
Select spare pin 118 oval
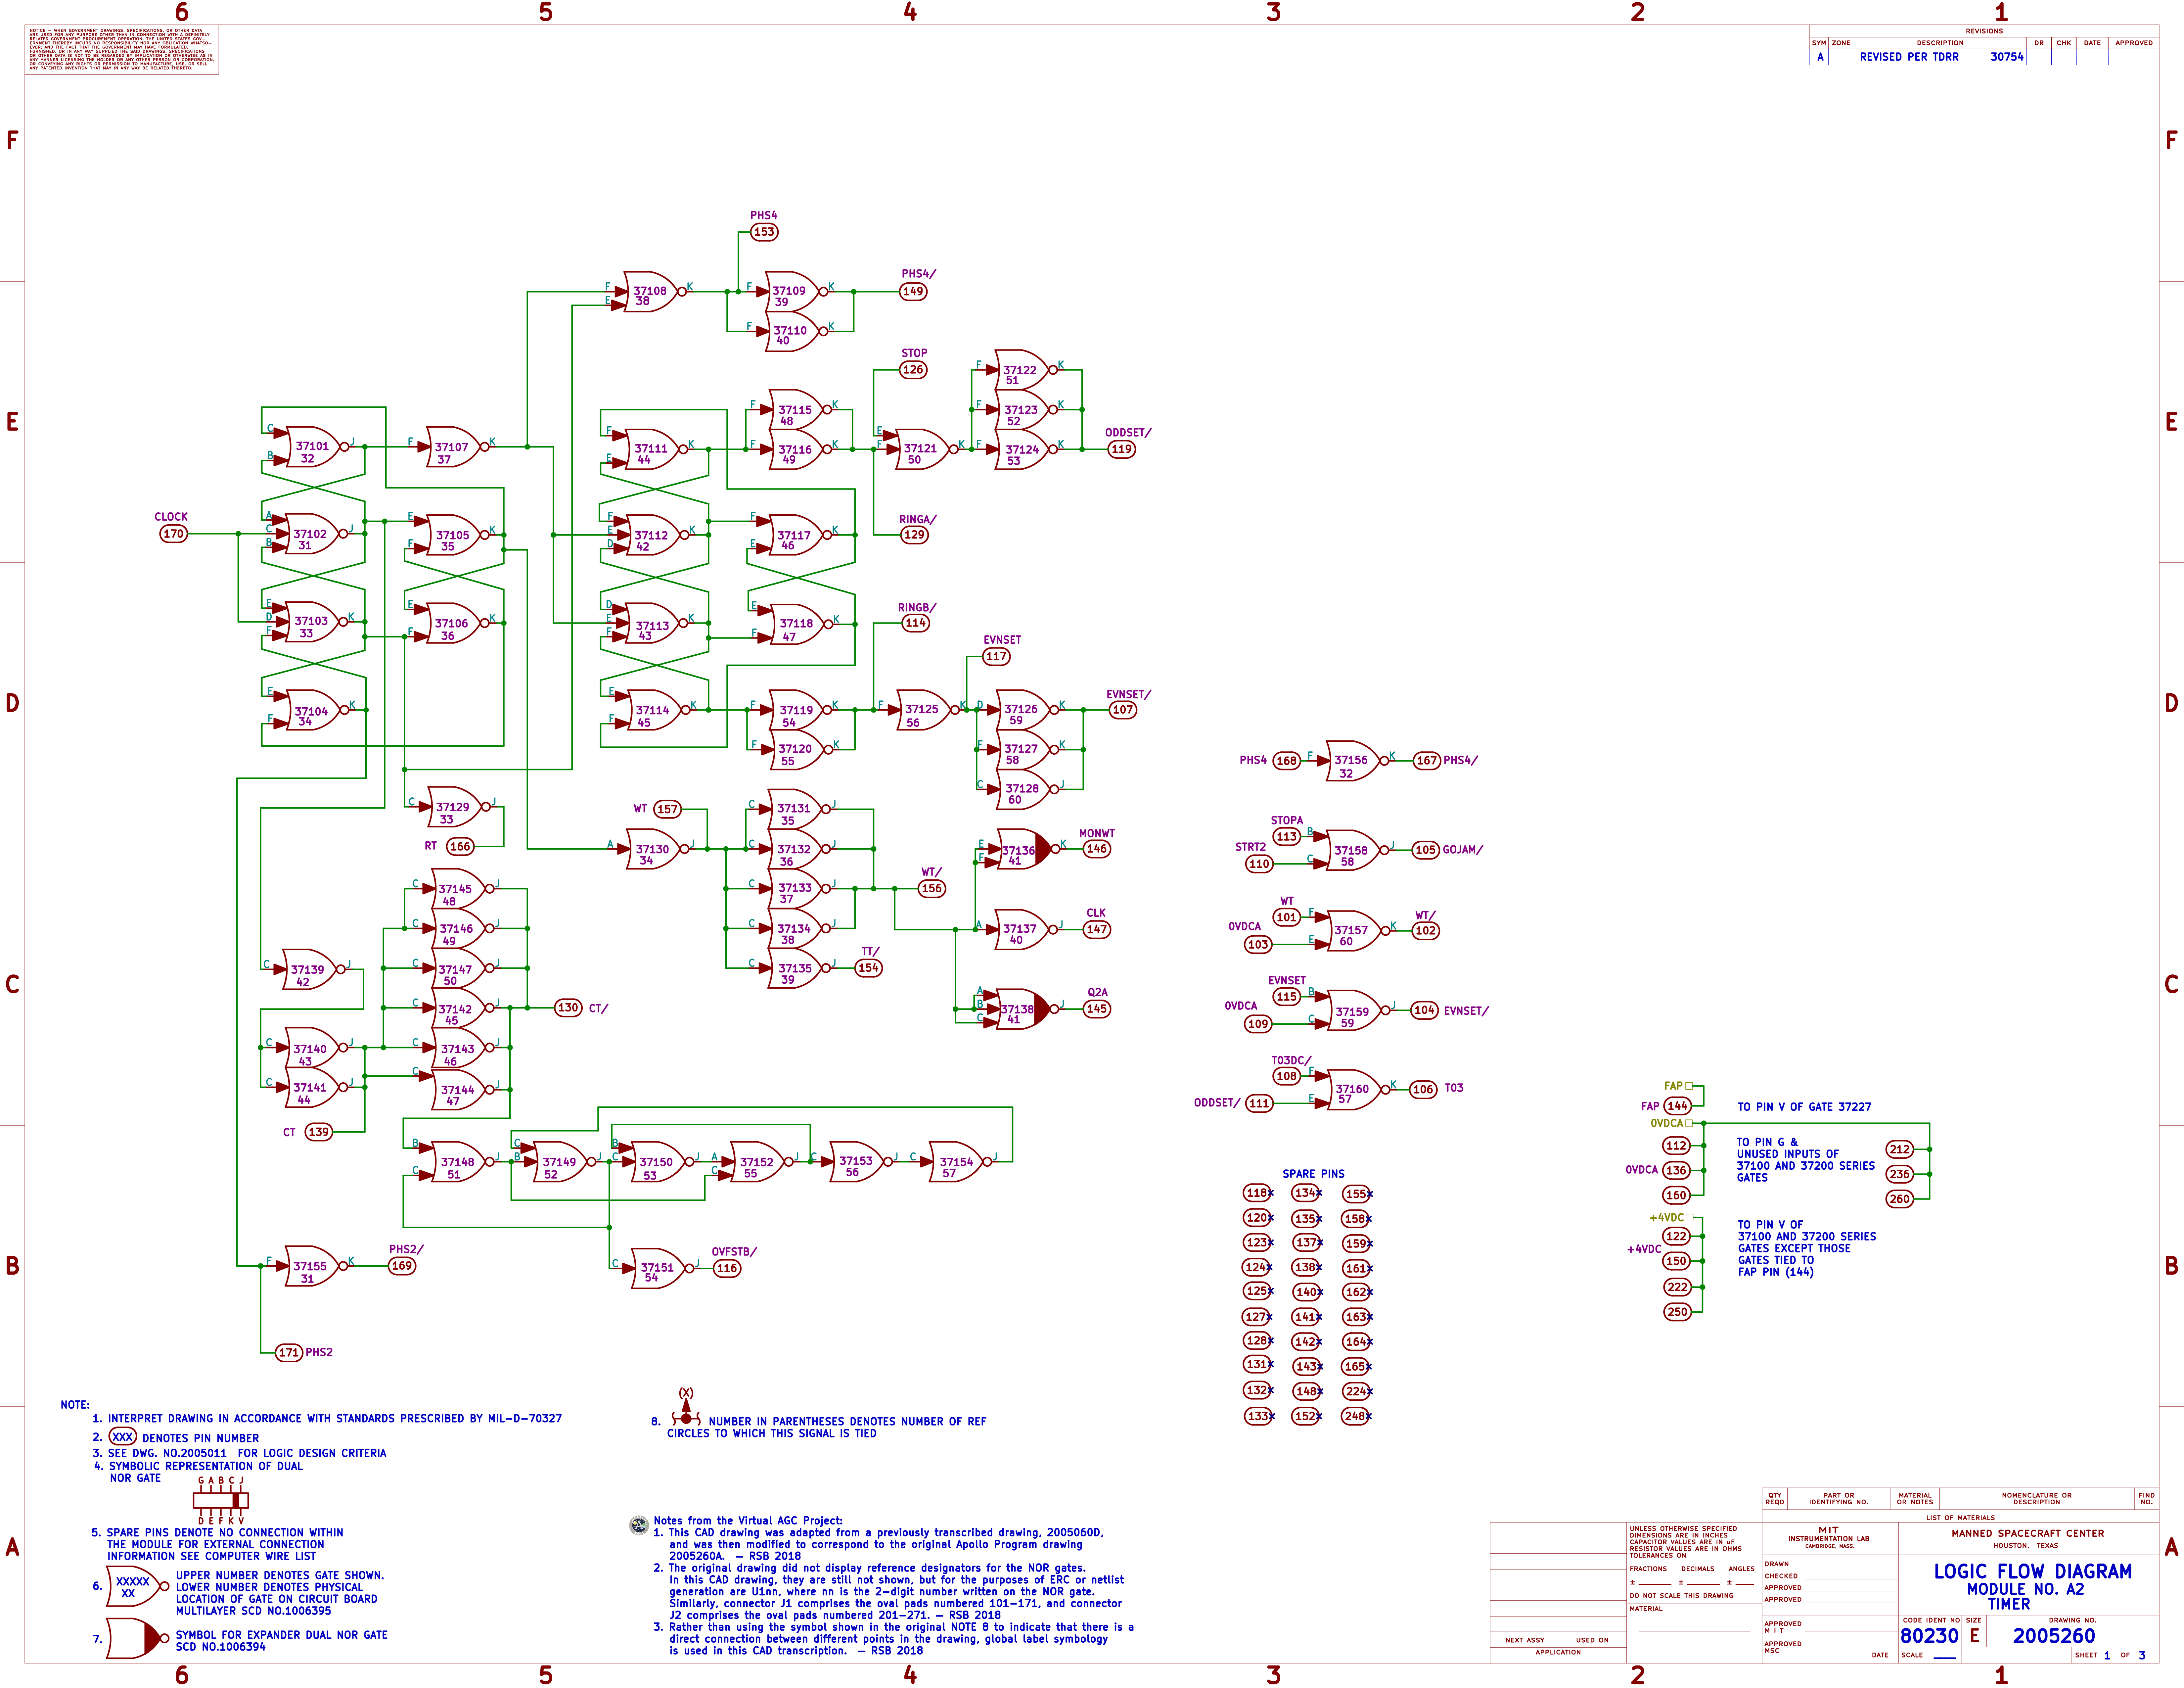coord(1257,1193)
